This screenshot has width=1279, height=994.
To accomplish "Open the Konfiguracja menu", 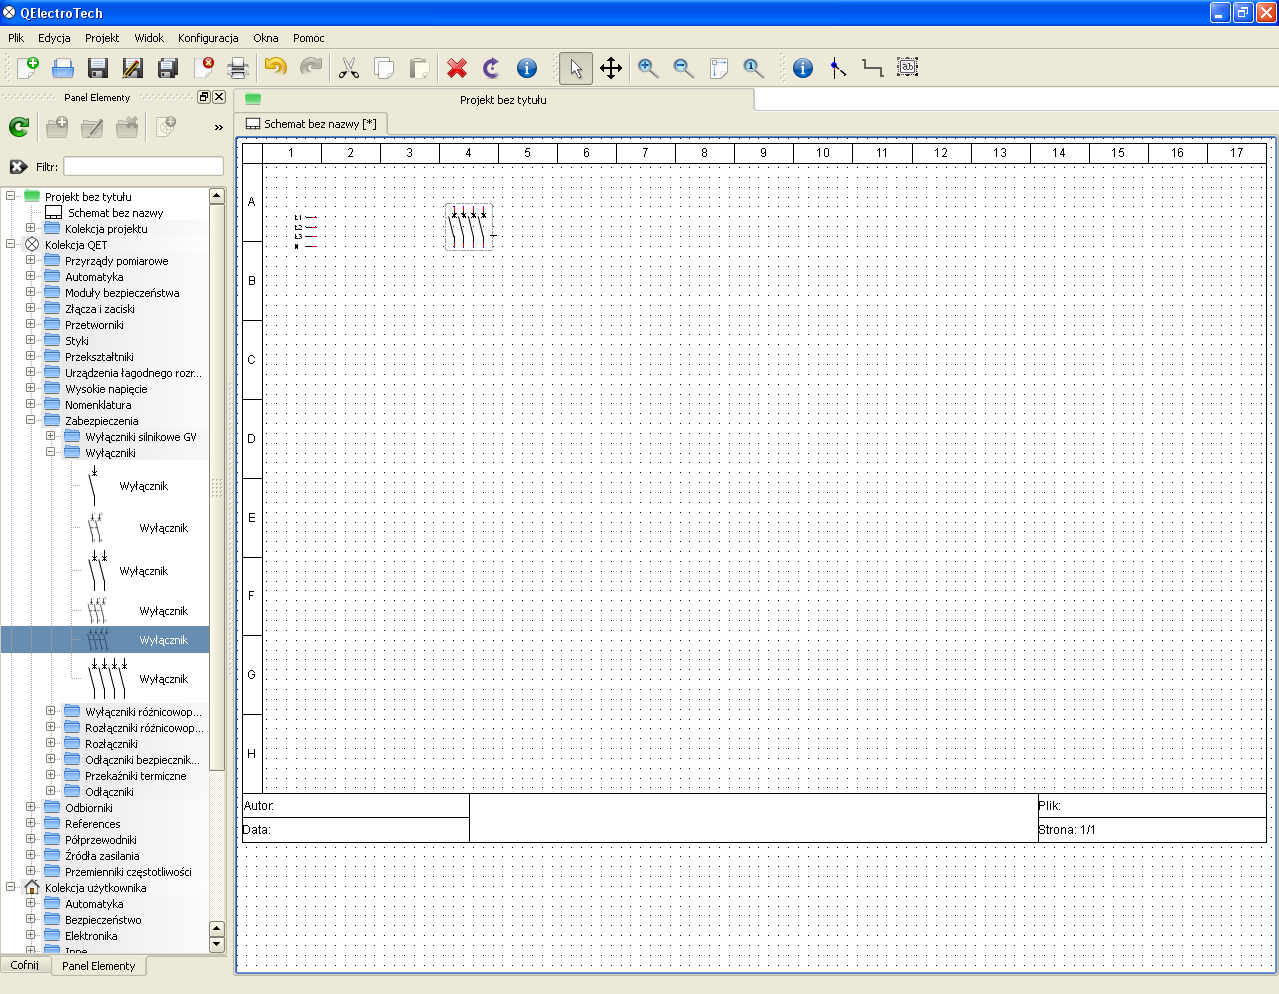I will coord(208,38).
